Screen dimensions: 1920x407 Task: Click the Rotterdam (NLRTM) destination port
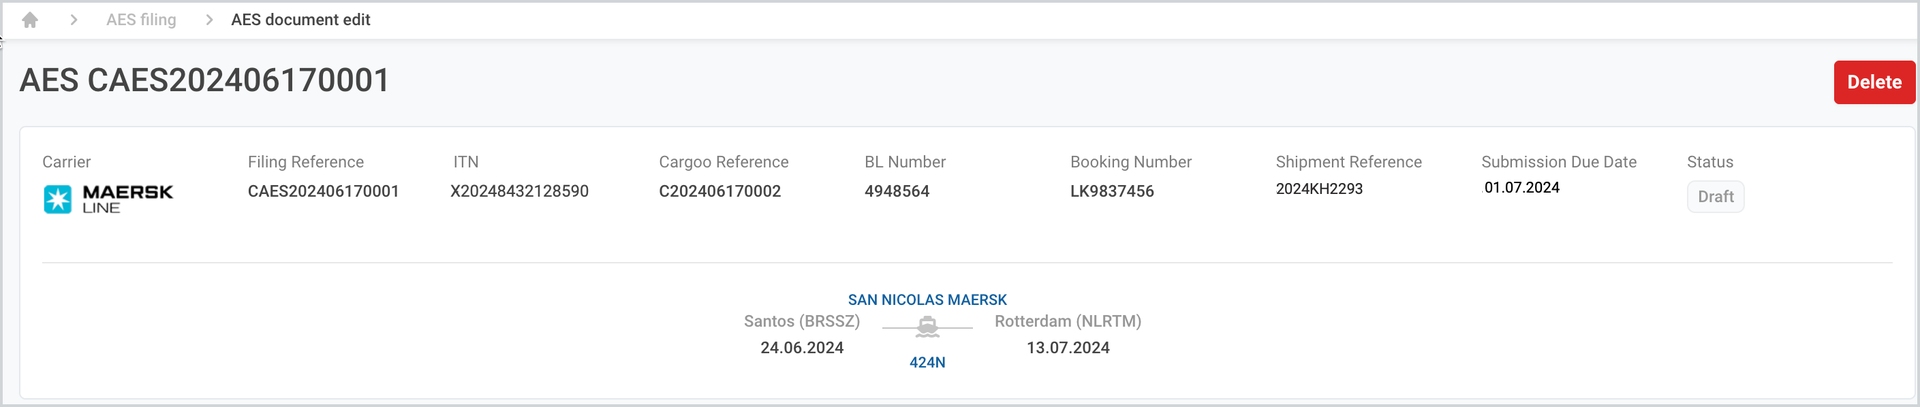click(1068, 321)
